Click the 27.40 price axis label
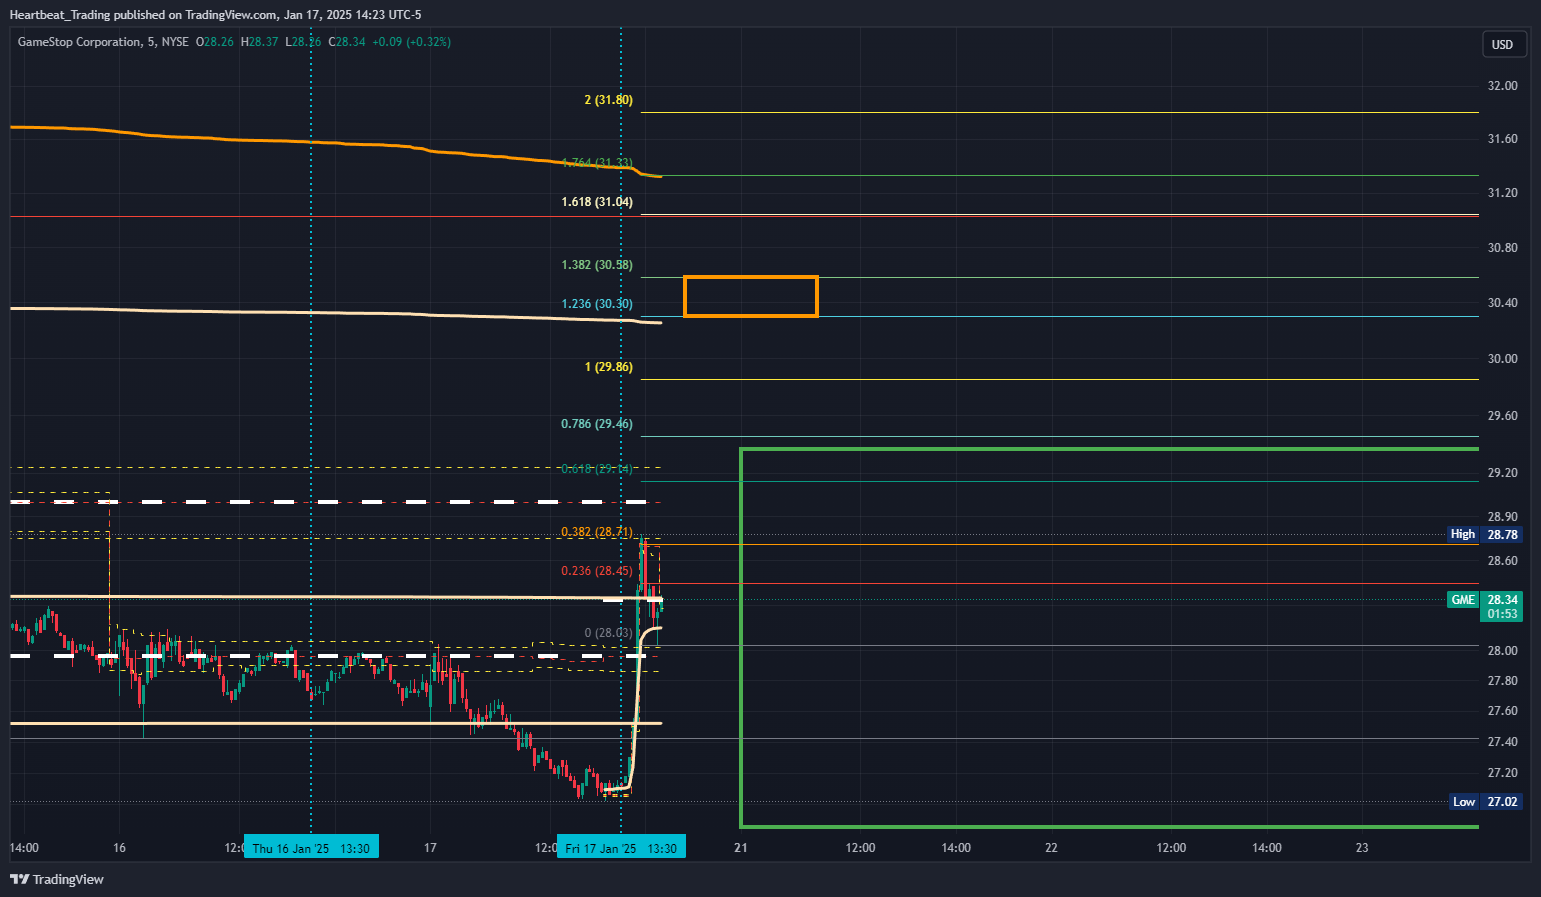 [x=1502, y=742]
